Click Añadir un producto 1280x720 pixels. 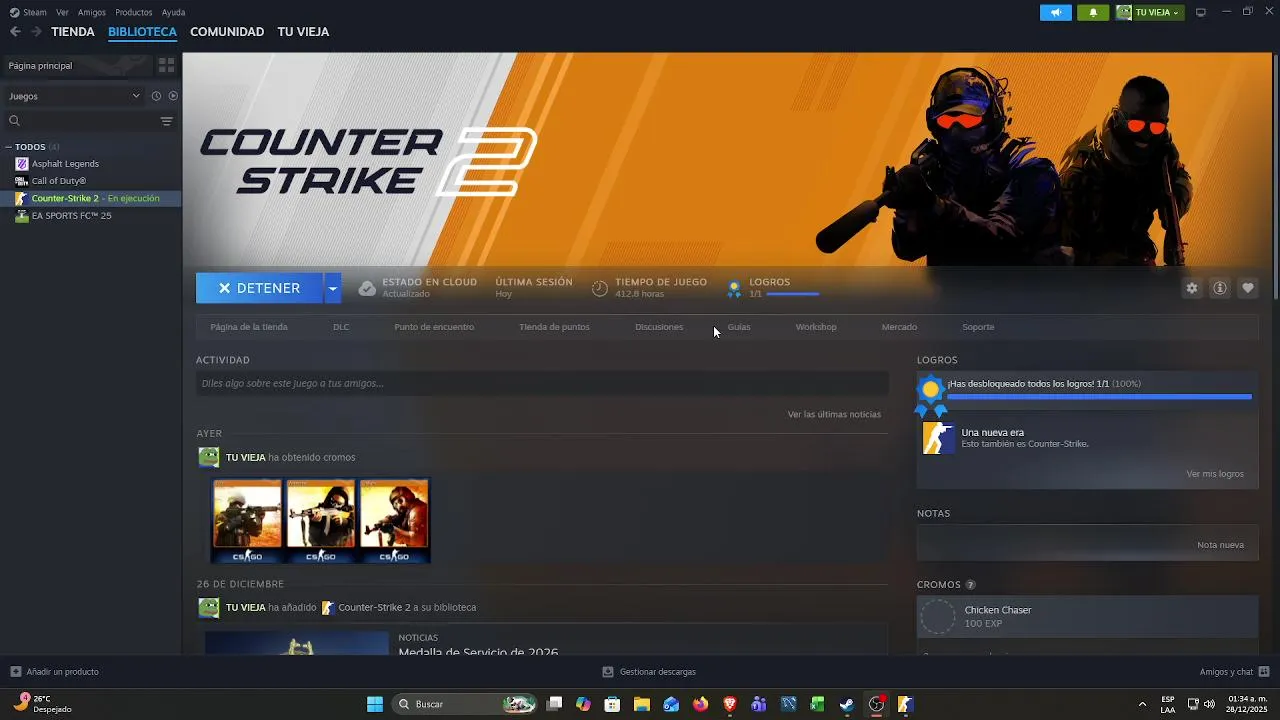tap(54, 672)
